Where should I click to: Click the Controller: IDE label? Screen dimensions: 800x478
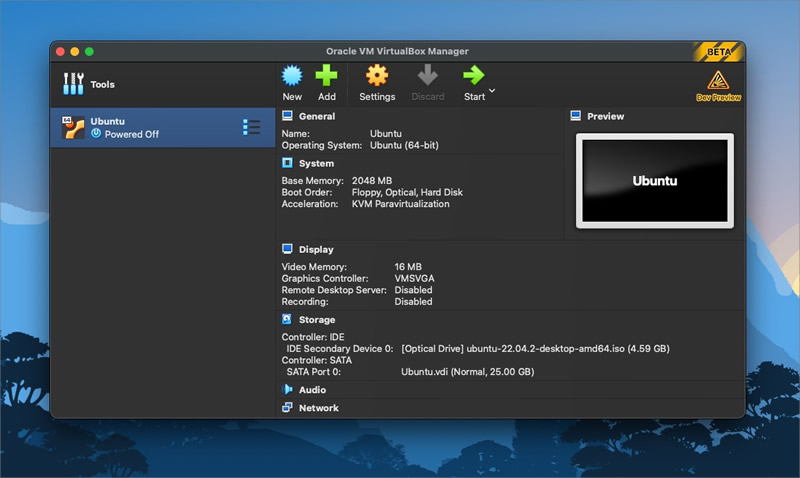(313, 337)
